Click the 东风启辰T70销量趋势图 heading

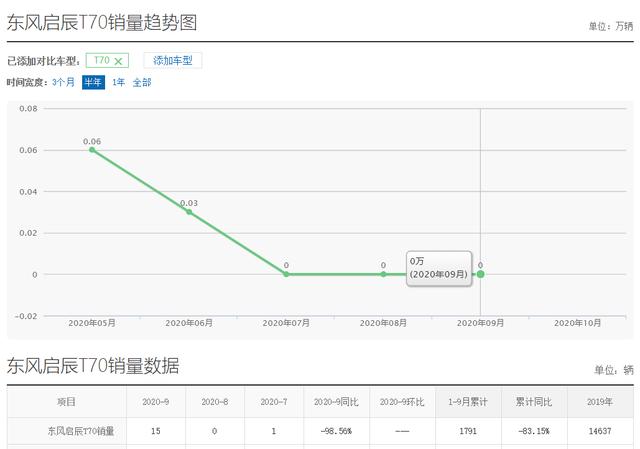102,22
